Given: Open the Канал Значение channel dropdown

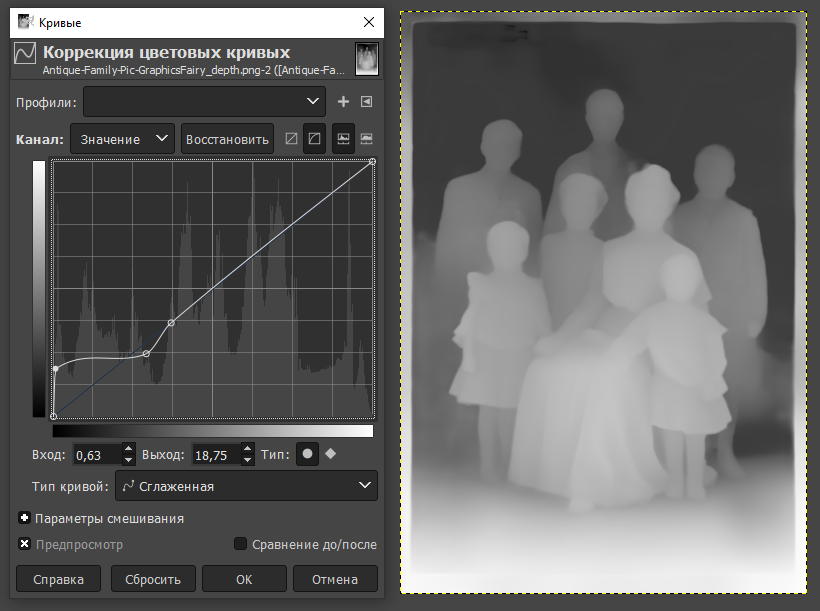Looking at the screenshot, I should pos(122,139).
